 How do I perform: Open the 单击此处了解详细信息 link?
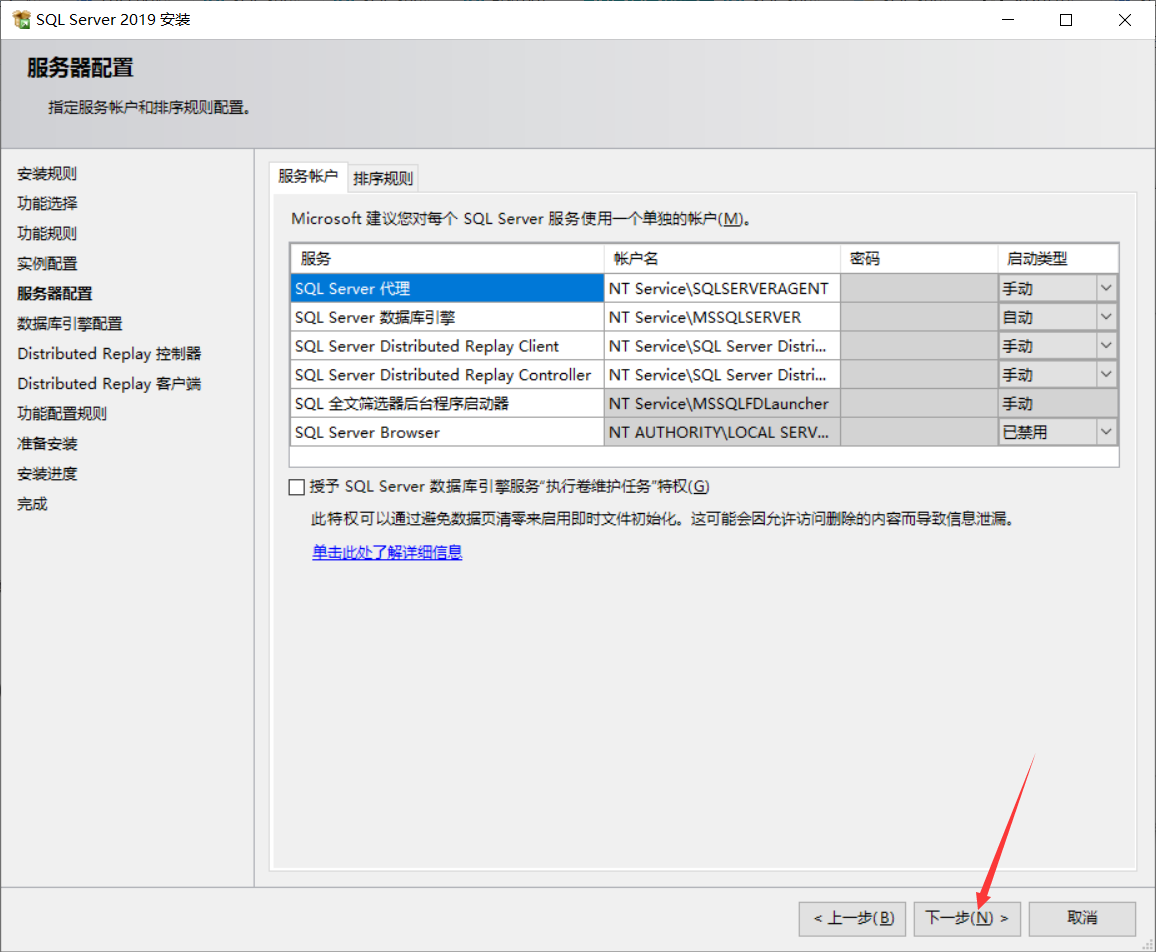387,552
